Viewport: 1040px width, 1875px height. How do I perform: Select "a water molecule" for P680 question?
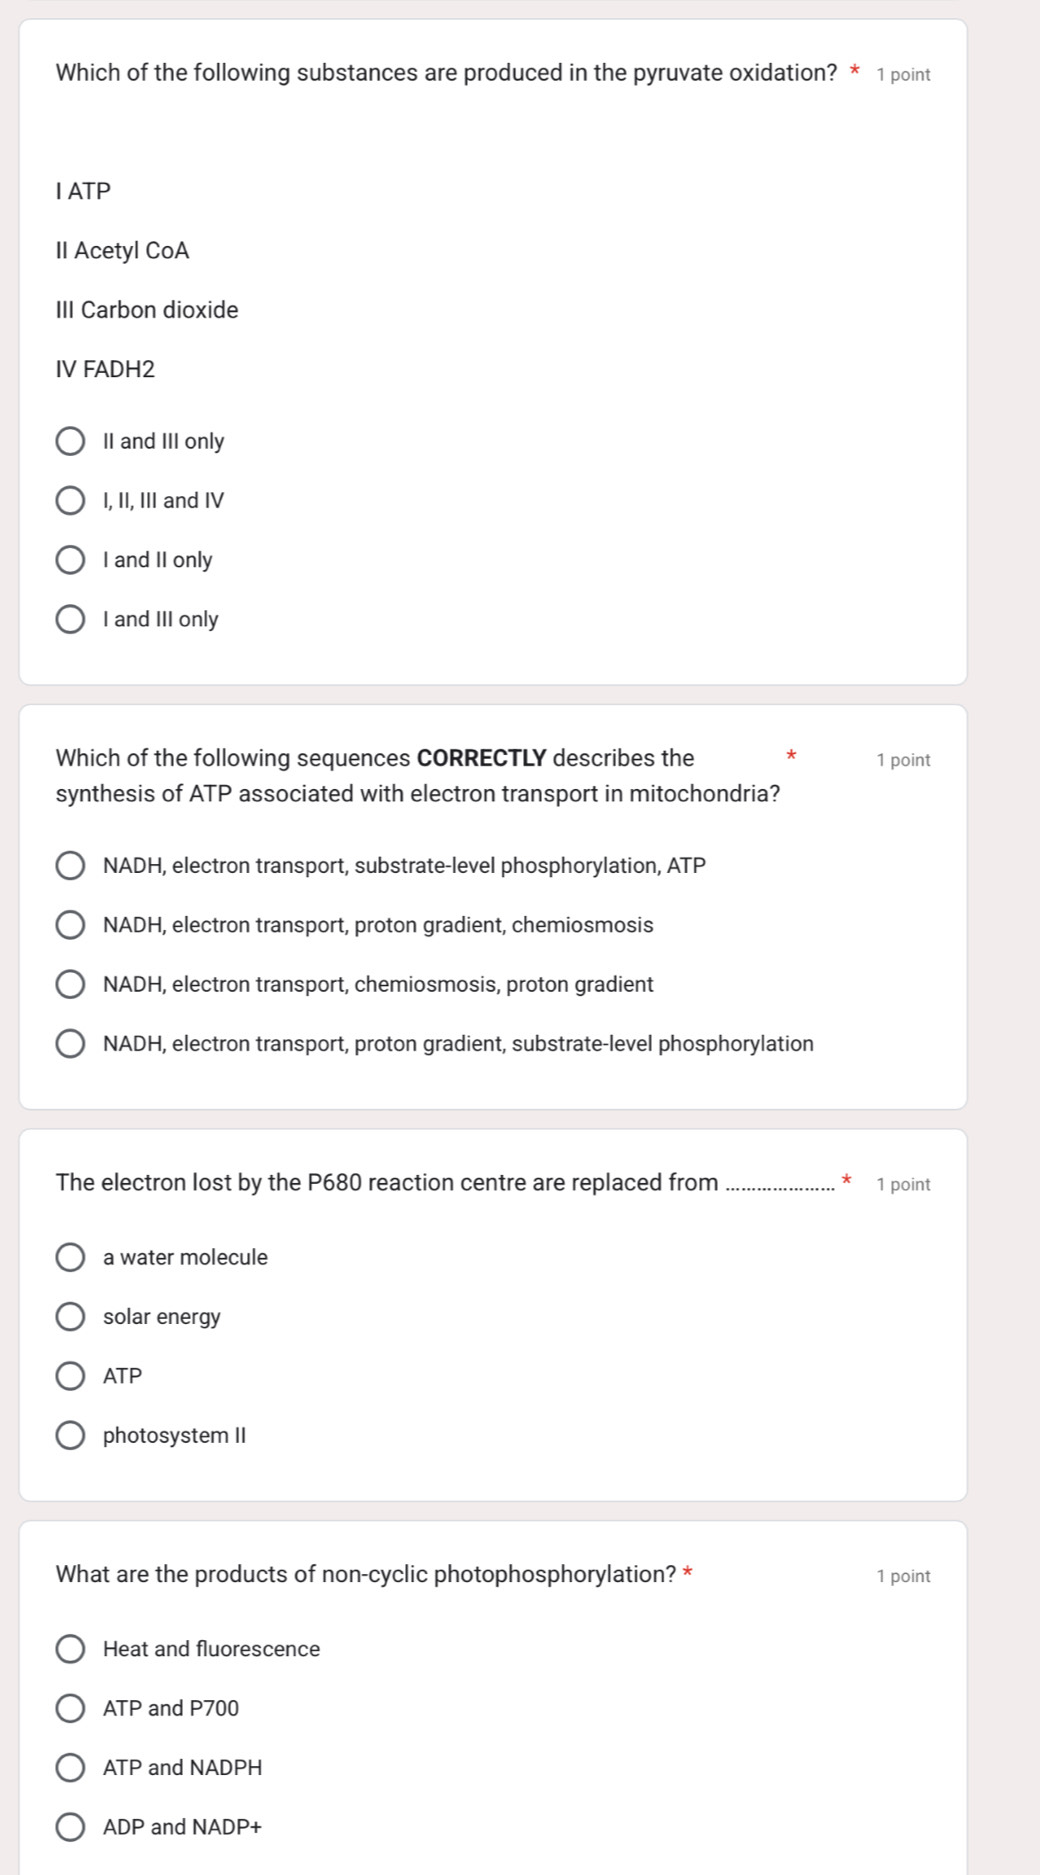point(71,1256)
